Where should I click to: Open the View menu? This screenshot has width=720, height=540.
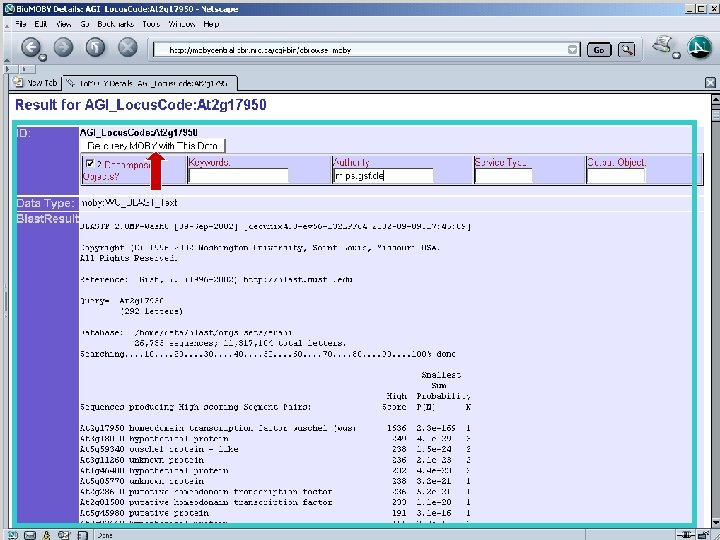pos(63,24)
